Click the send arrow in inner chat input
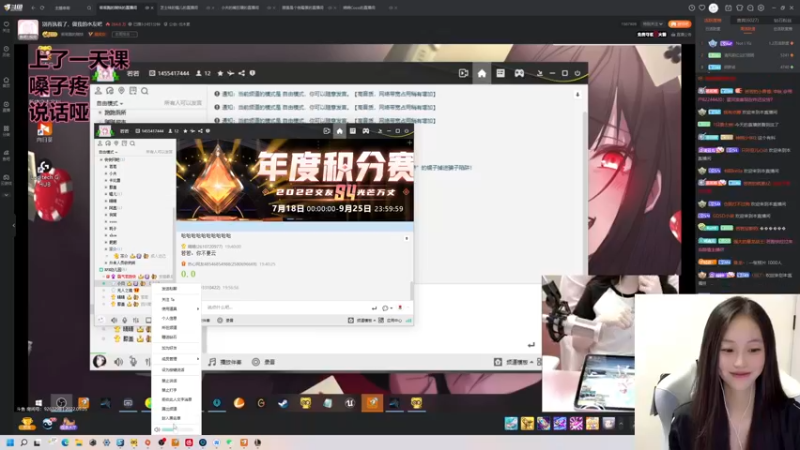The width and height of the screenshot is (800, 450). click(374, 308)
